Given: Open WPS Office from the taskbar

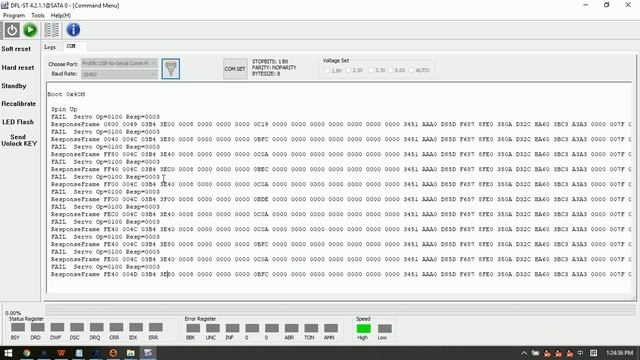Looking at the screenshot, I should (61, 353).
